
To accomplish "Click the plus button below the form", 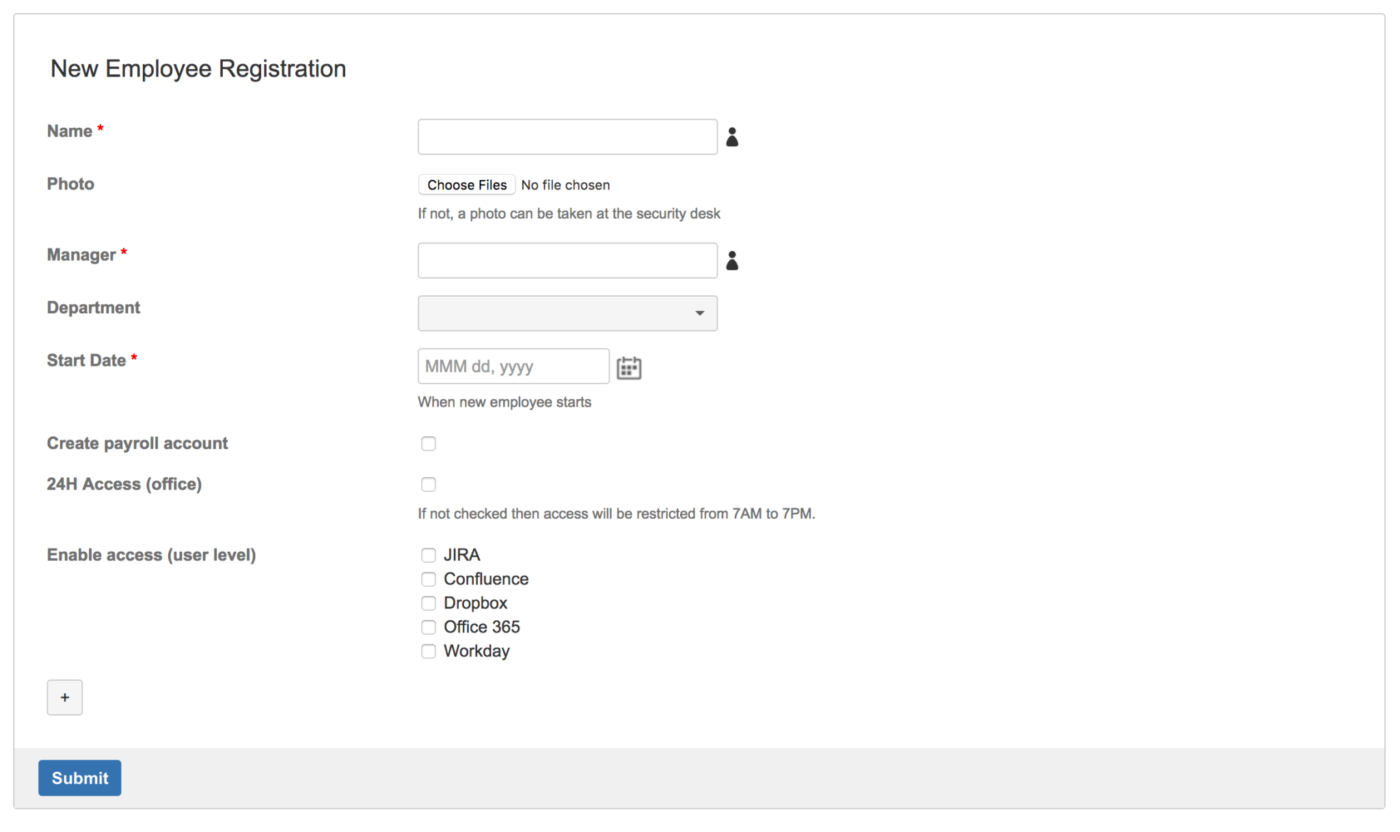I will [64, 697].
